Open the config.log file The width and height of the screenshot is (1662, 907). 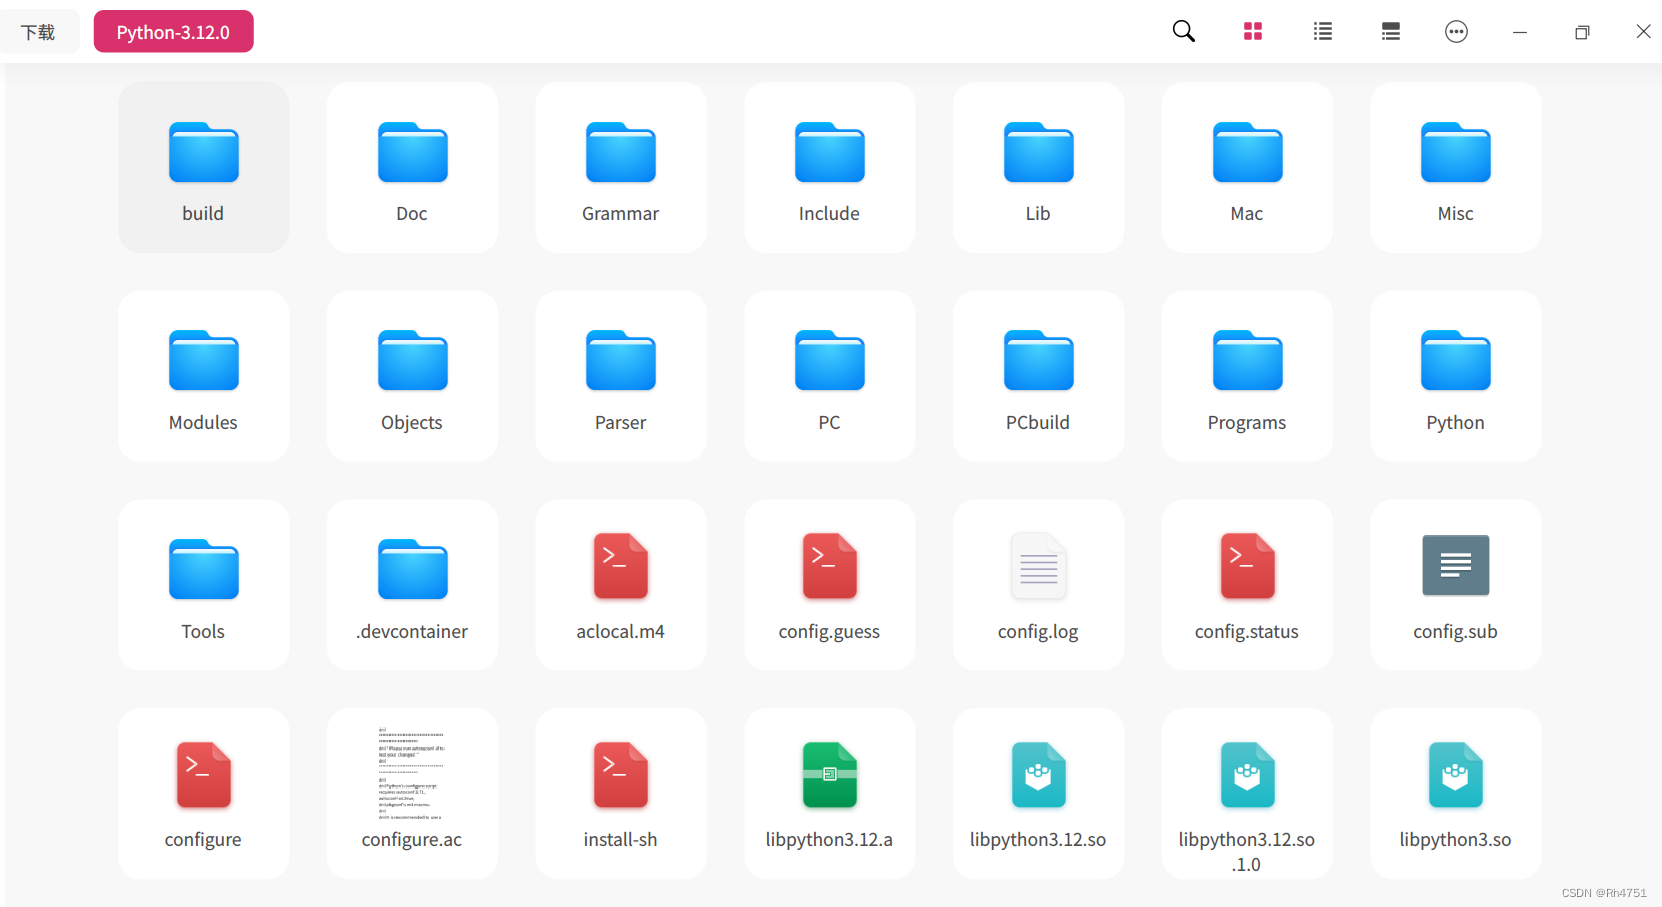1038,585
